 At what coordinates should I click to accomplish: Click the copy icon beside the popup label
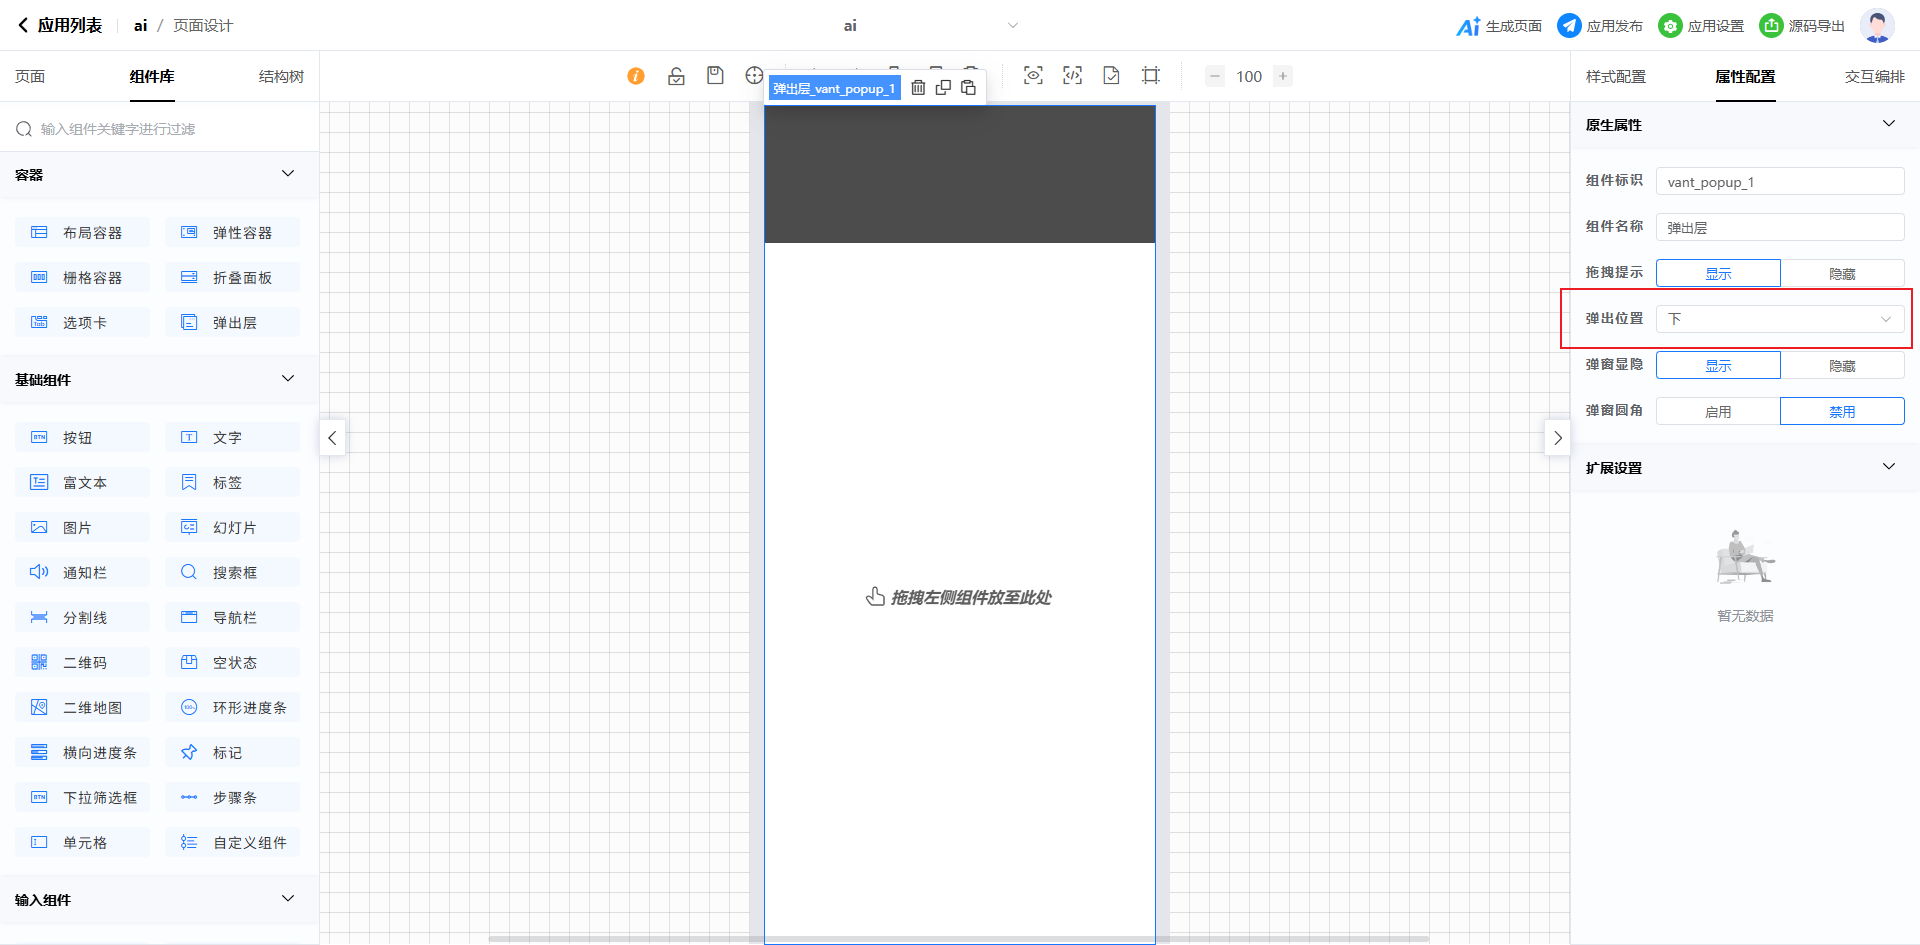click(943, 88)
